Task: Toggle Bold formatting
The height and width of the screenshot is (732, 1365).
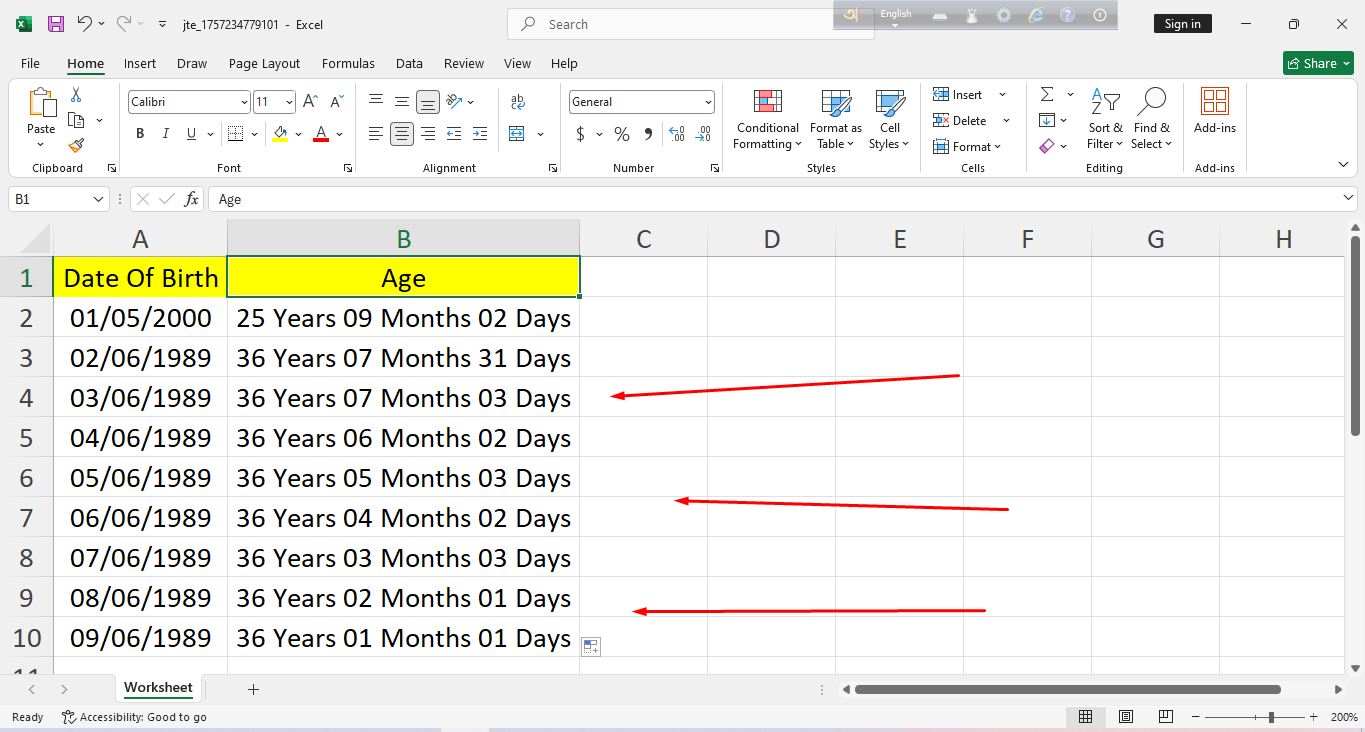Action: (x=140, y=134)
